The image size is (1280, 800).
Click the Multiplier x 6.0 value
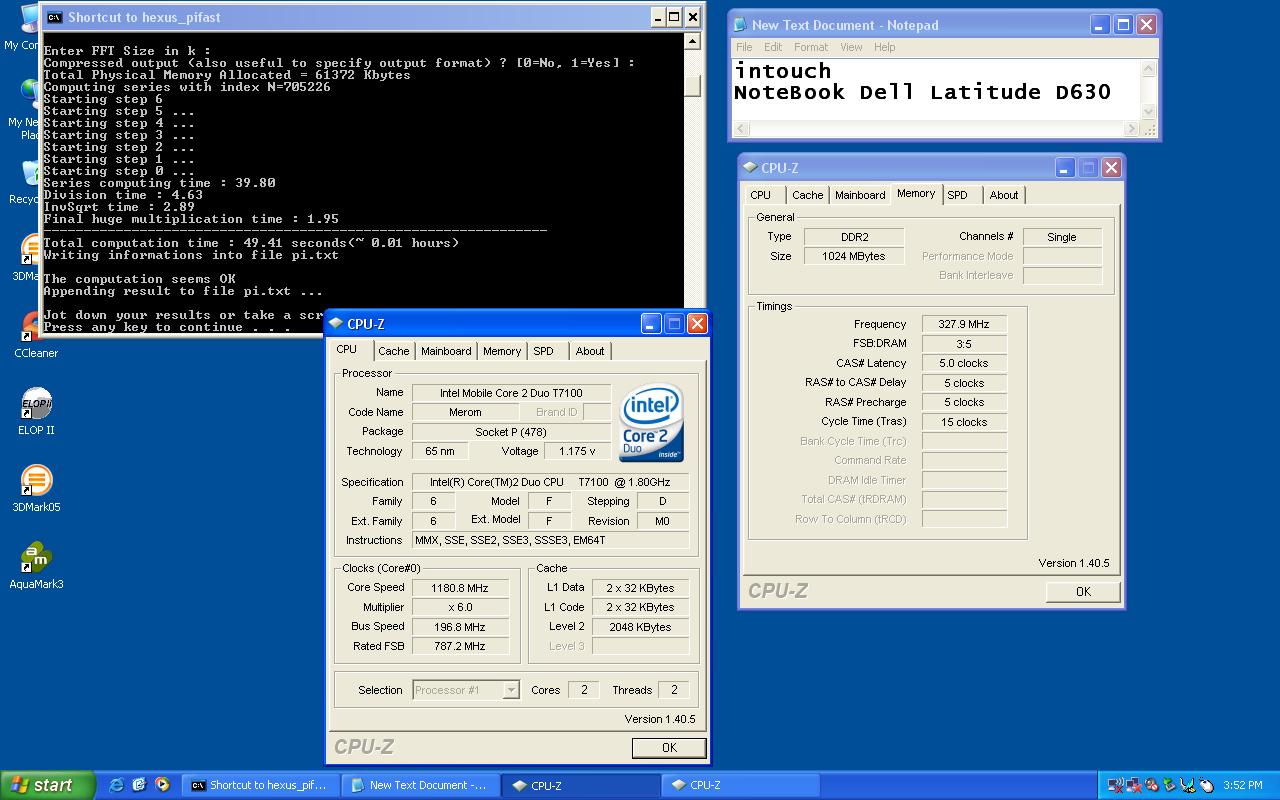coord(460,607)
